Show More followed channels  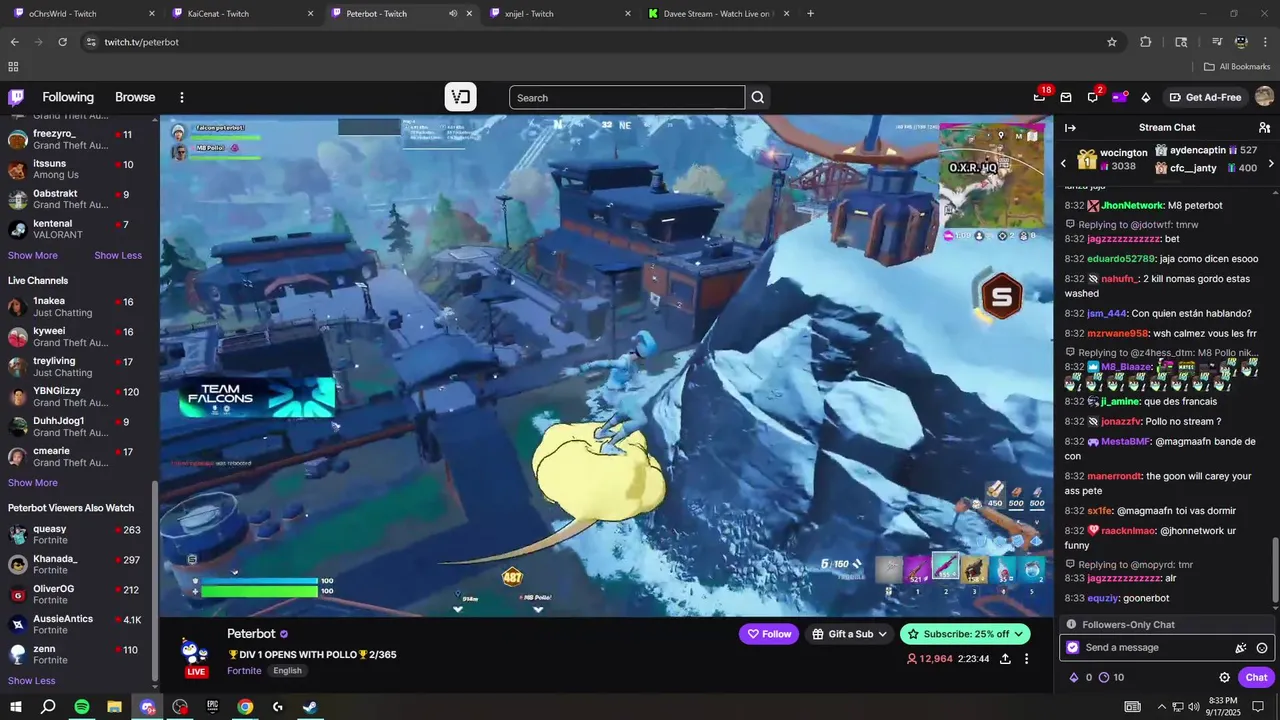pos(33,255)
